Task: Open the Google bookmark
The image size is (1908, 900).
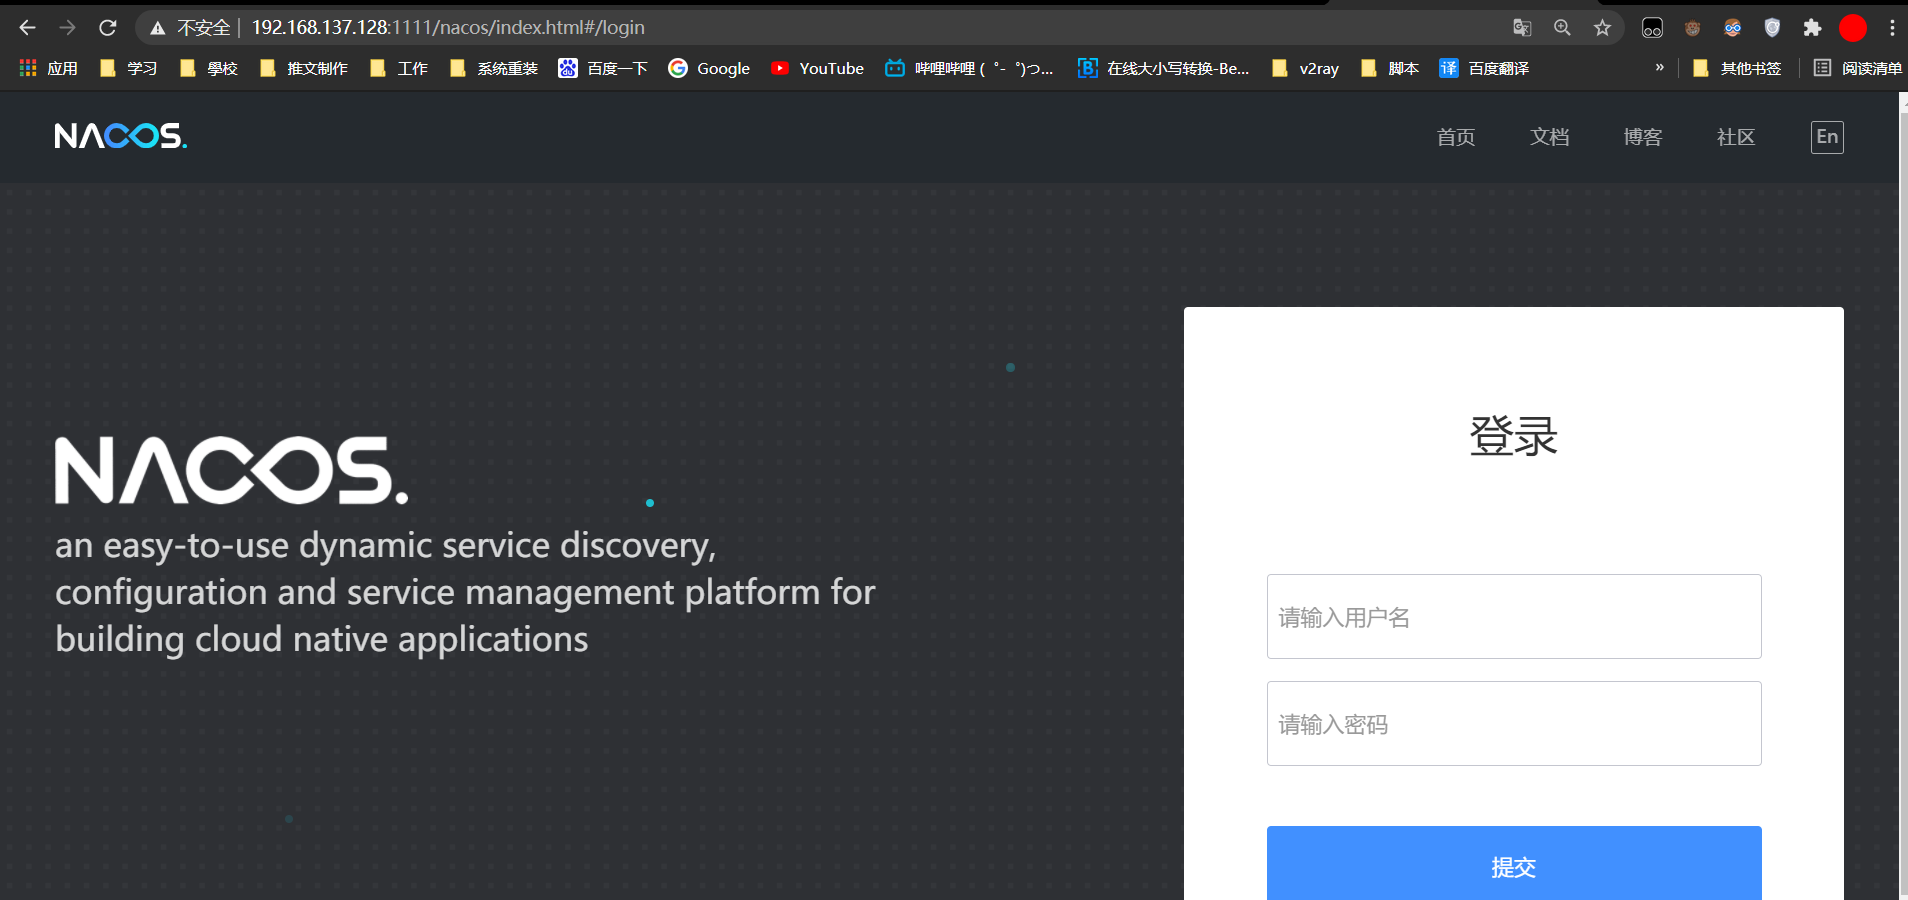Action: coord(709,68)
